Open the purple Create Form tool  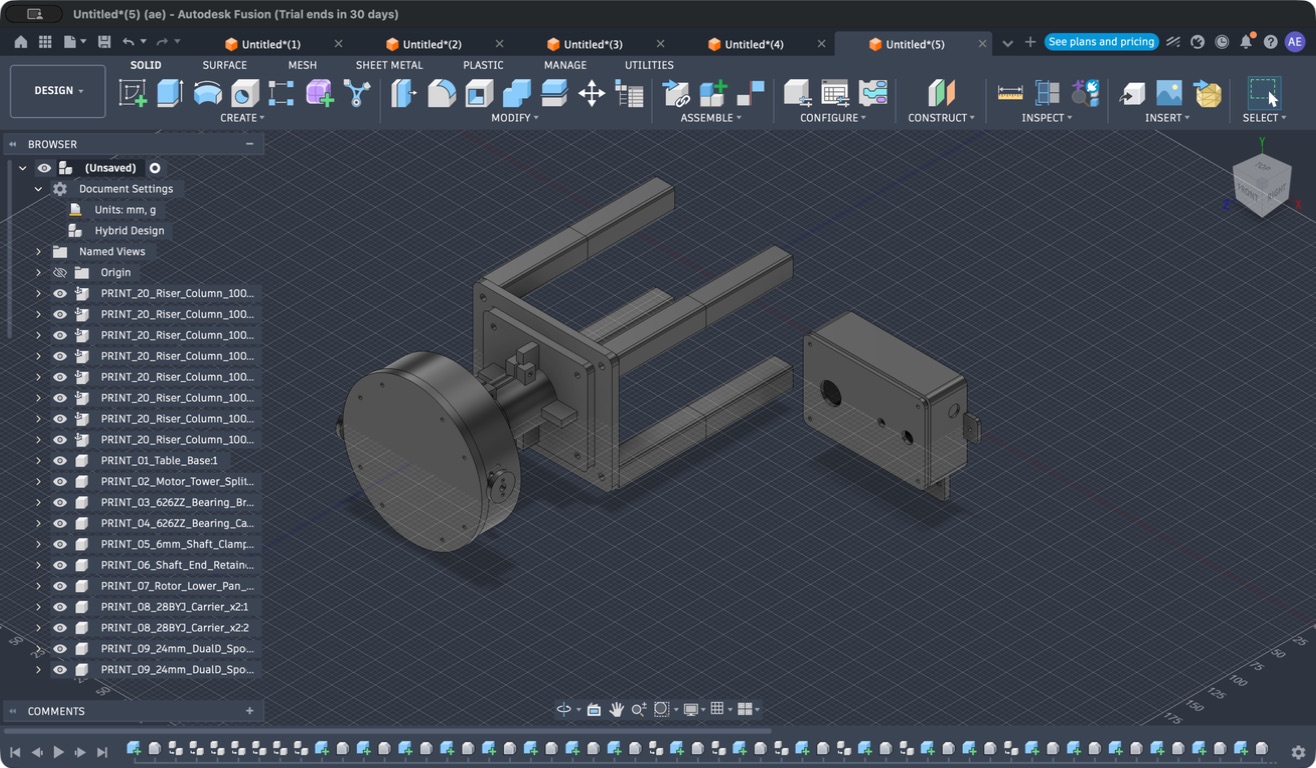[x=319, y=93]
